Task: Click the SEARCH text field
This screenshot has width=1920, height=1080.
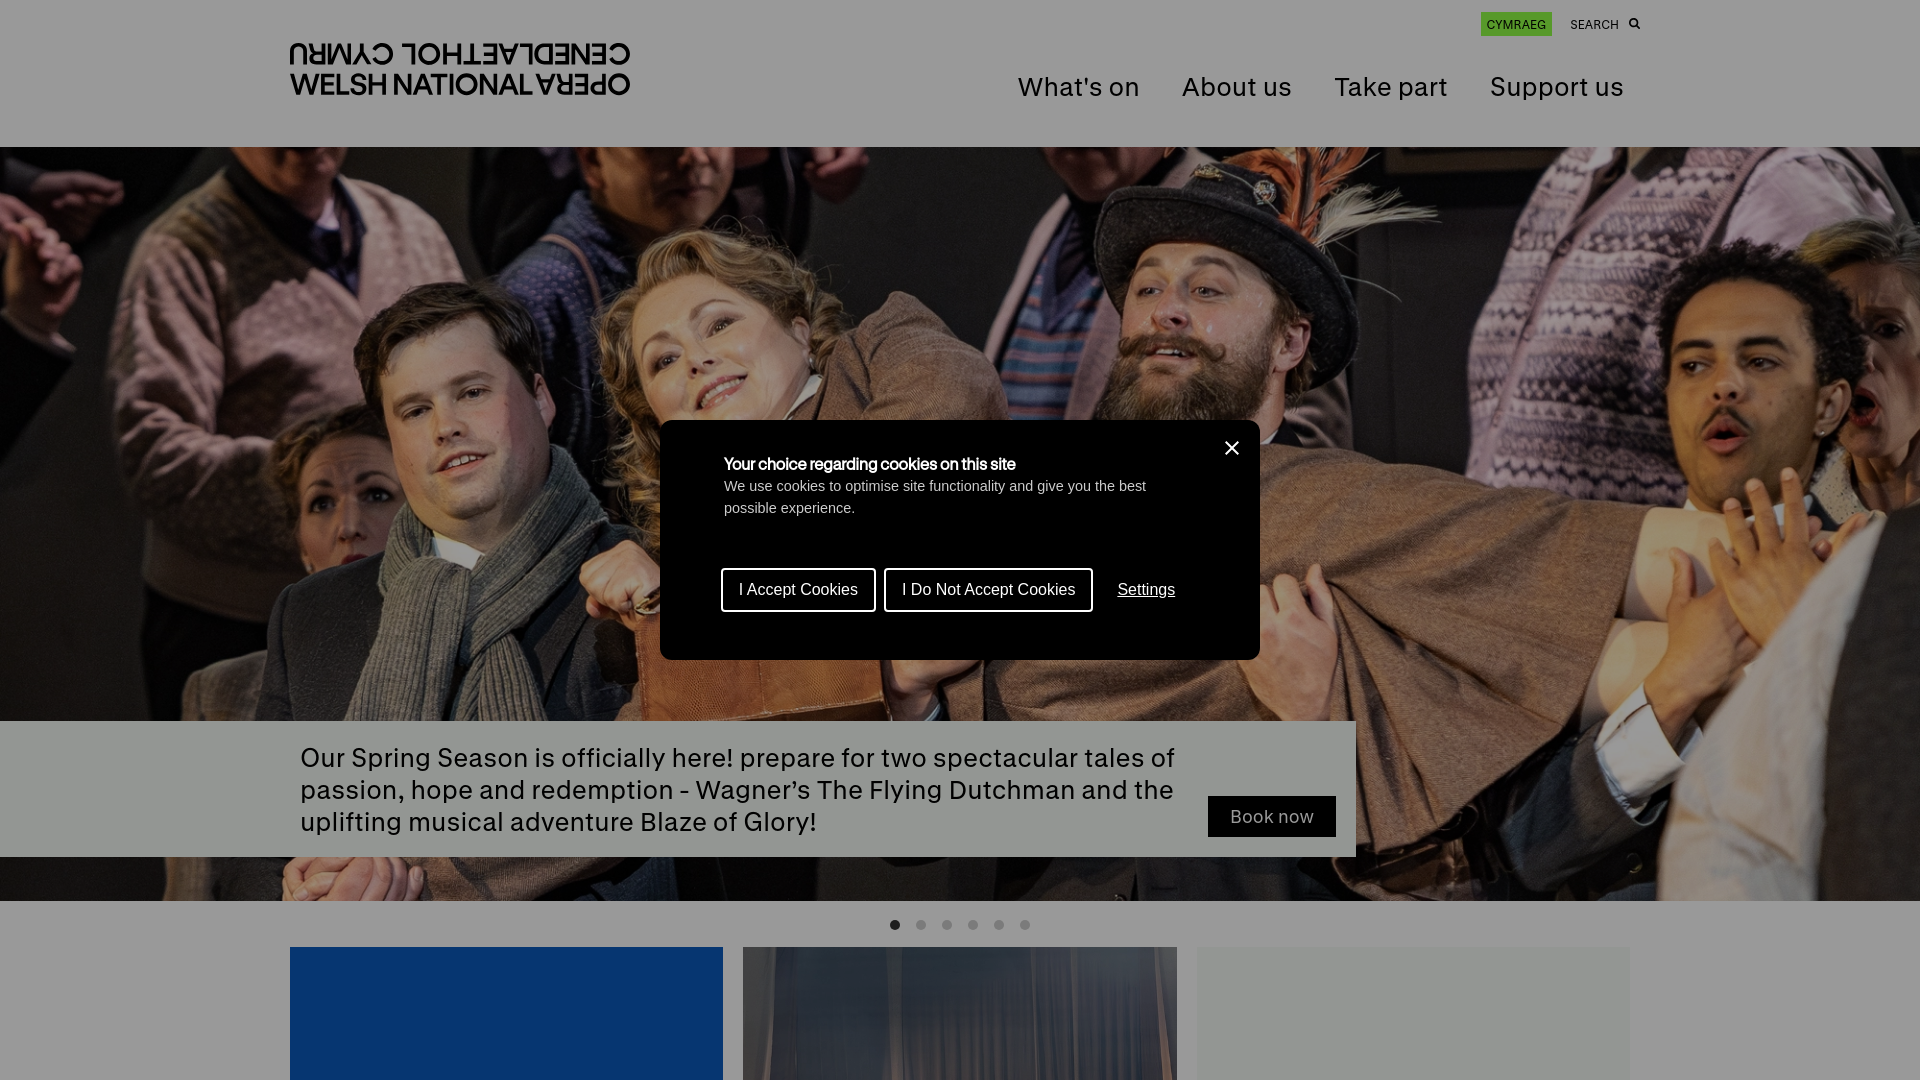Action: point(1594,25)
